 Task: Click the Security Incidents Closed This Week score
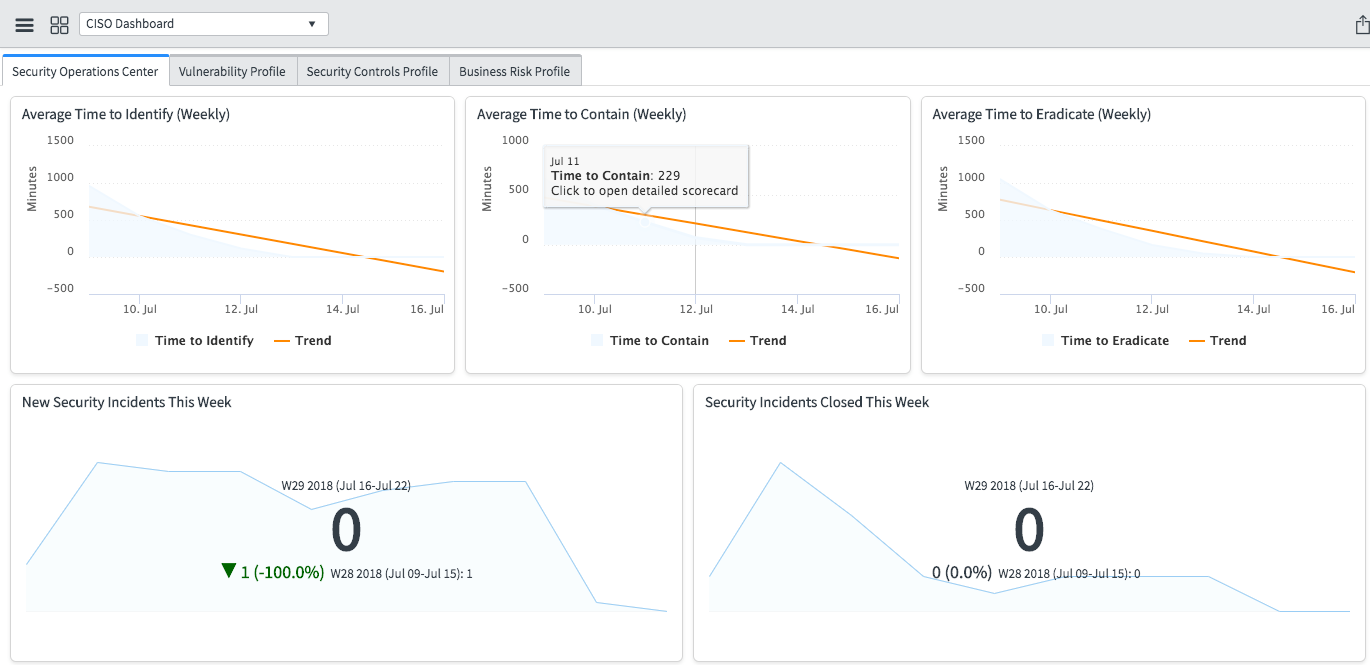pos(1029,531)
